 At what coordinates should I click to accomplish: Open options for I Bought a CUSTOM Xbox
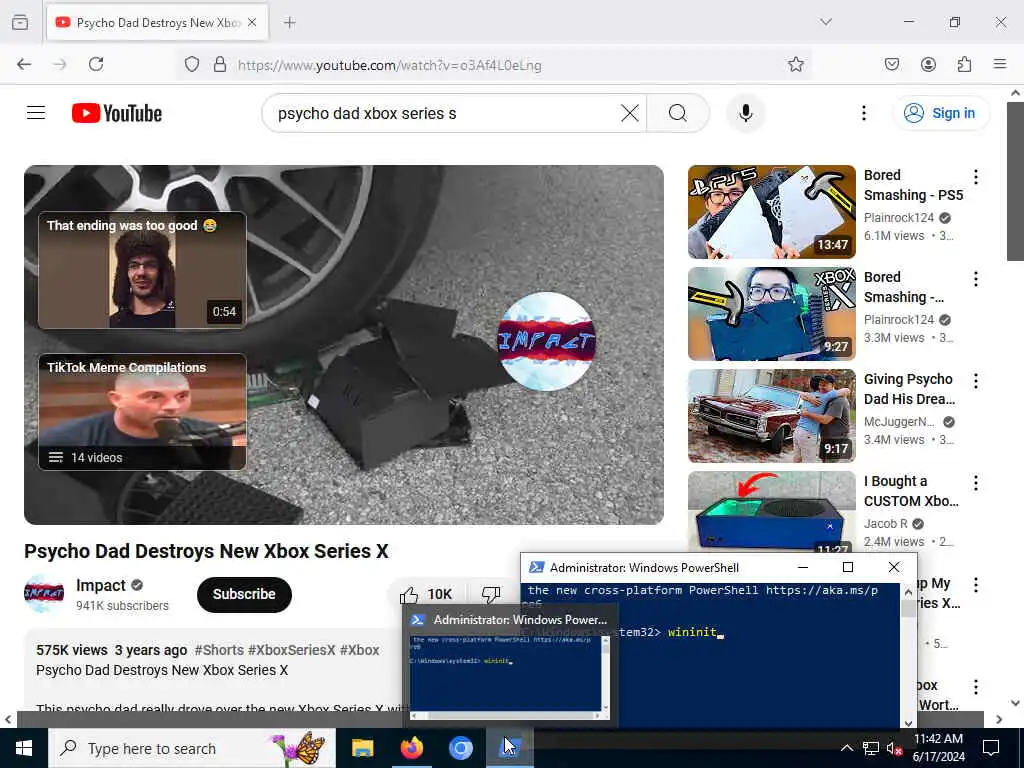pyautogui.click(x=976, y=483)
